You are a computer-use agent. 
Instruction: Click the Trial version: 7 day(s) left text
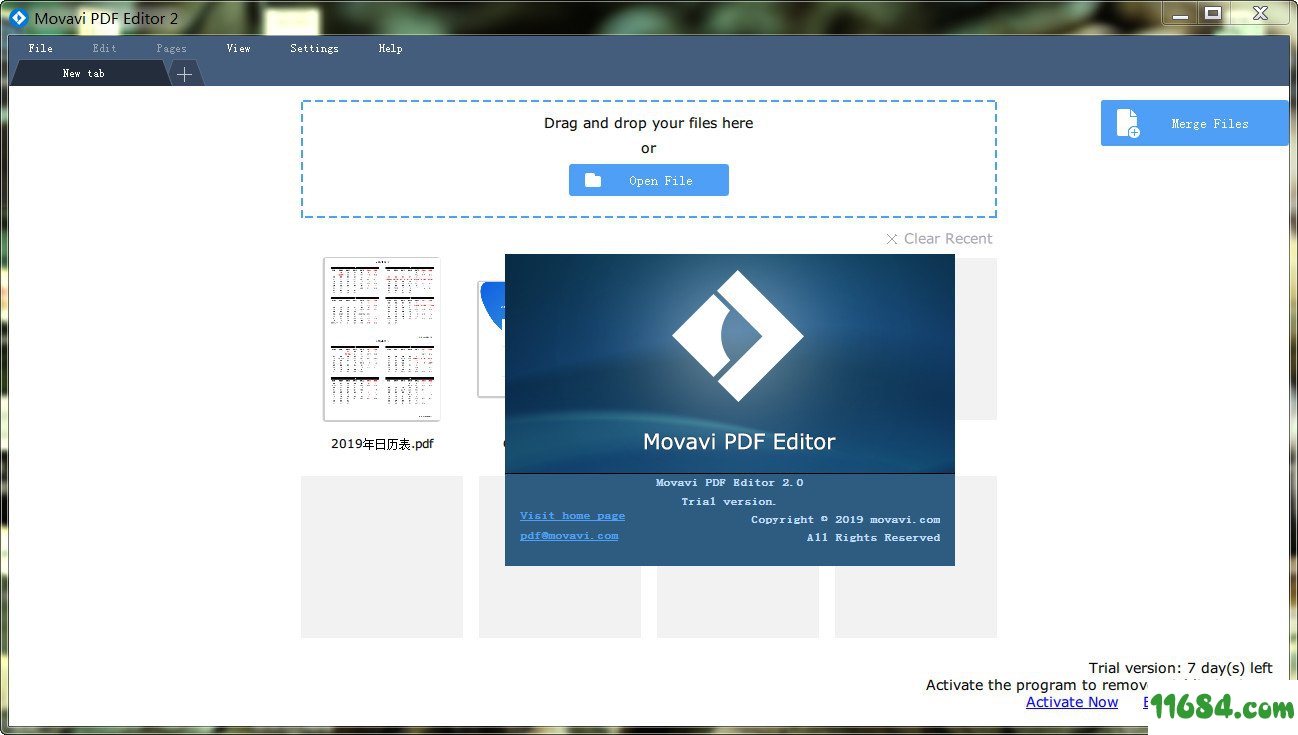pos(1180,668)
